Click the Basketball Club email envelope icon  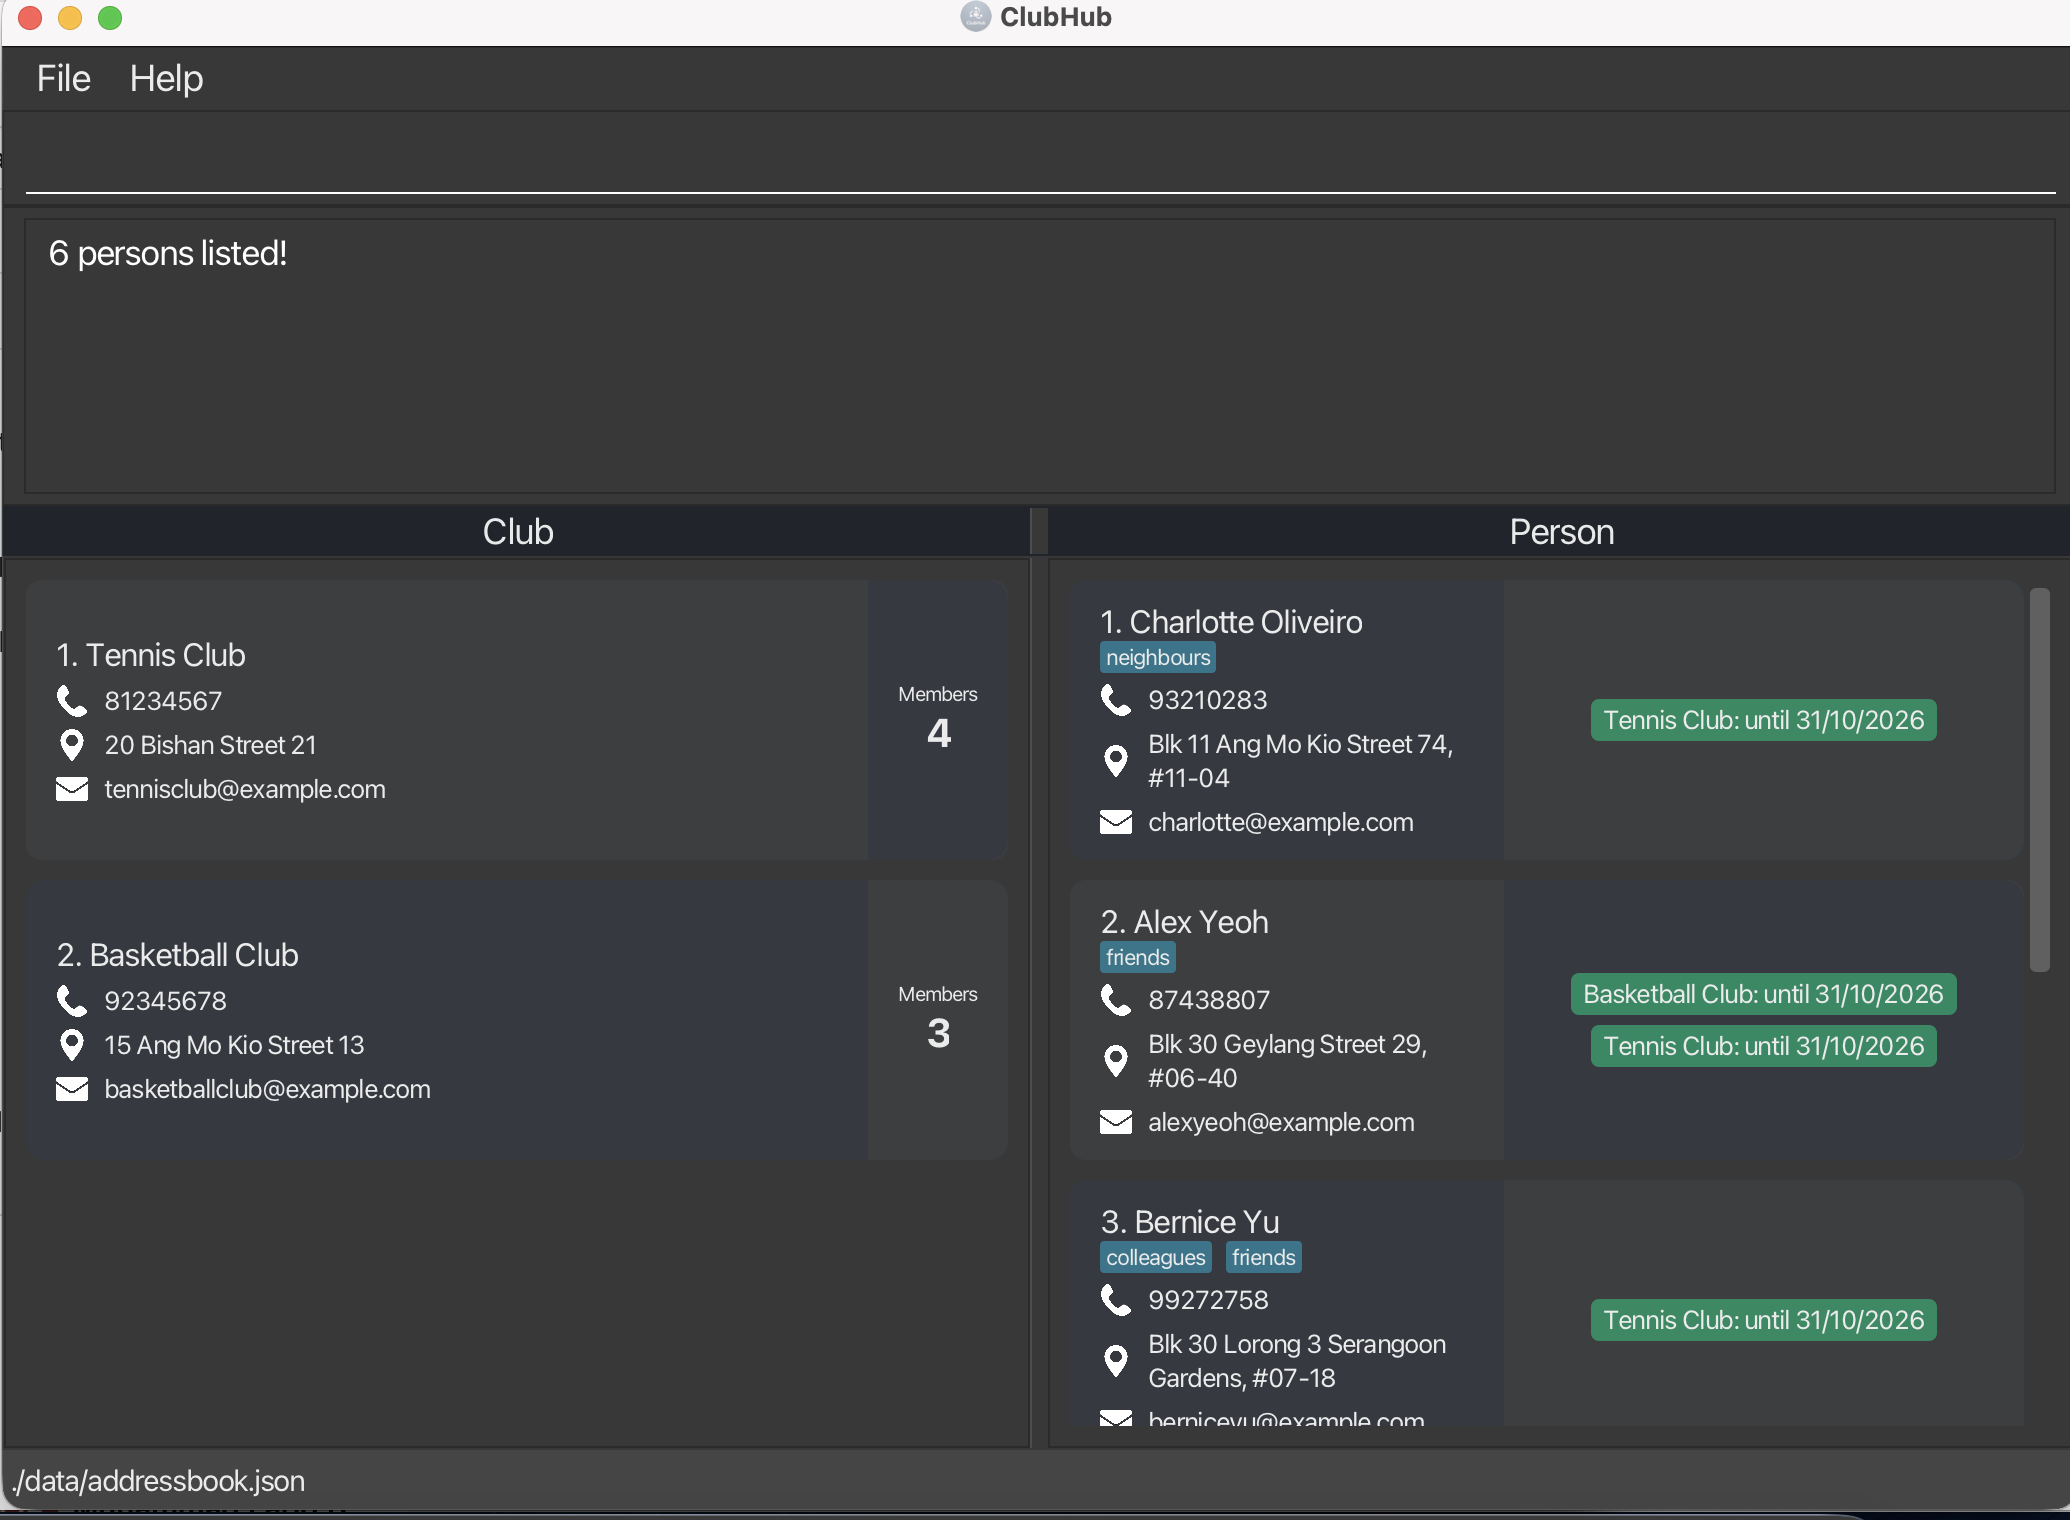[72, 1089]
